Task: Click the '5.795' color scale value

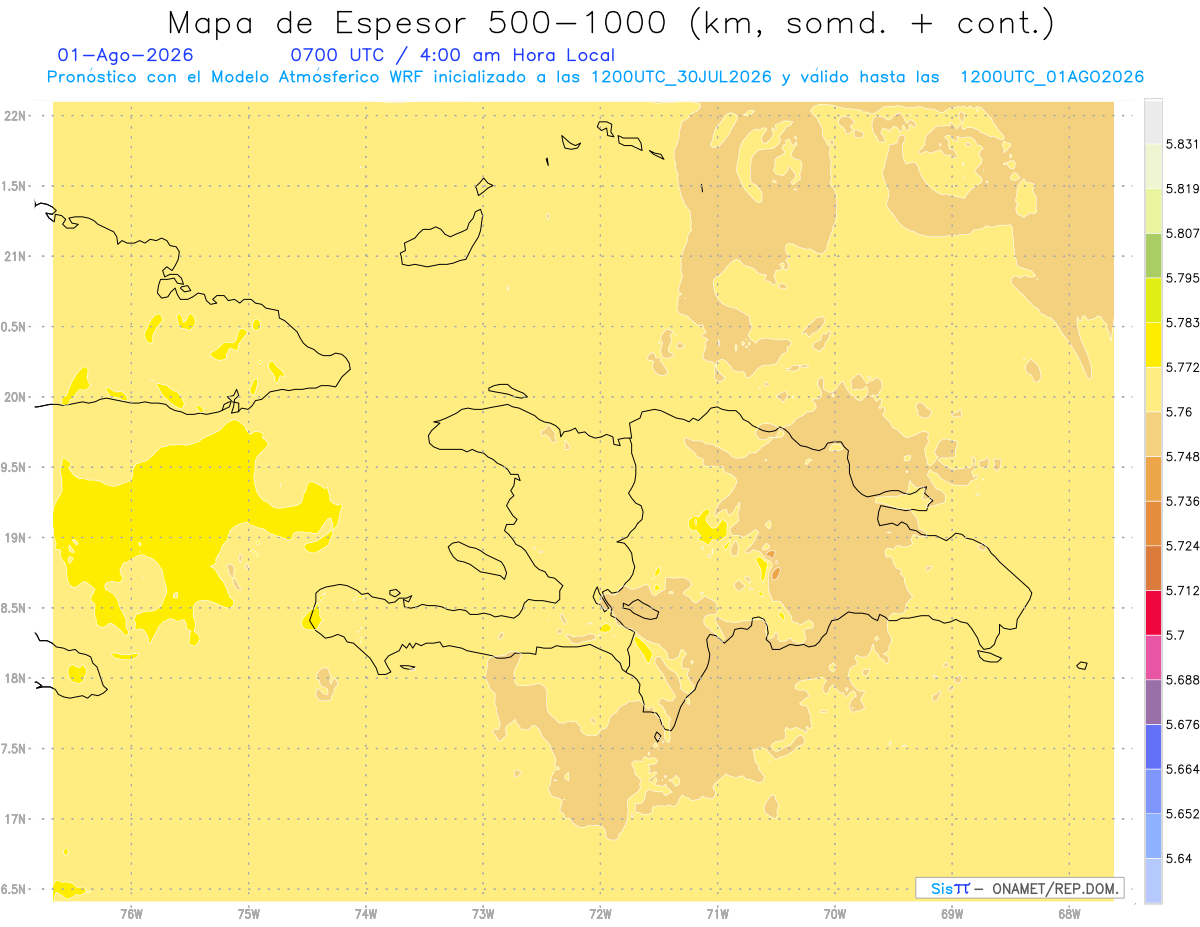Action: (1182, 278)
